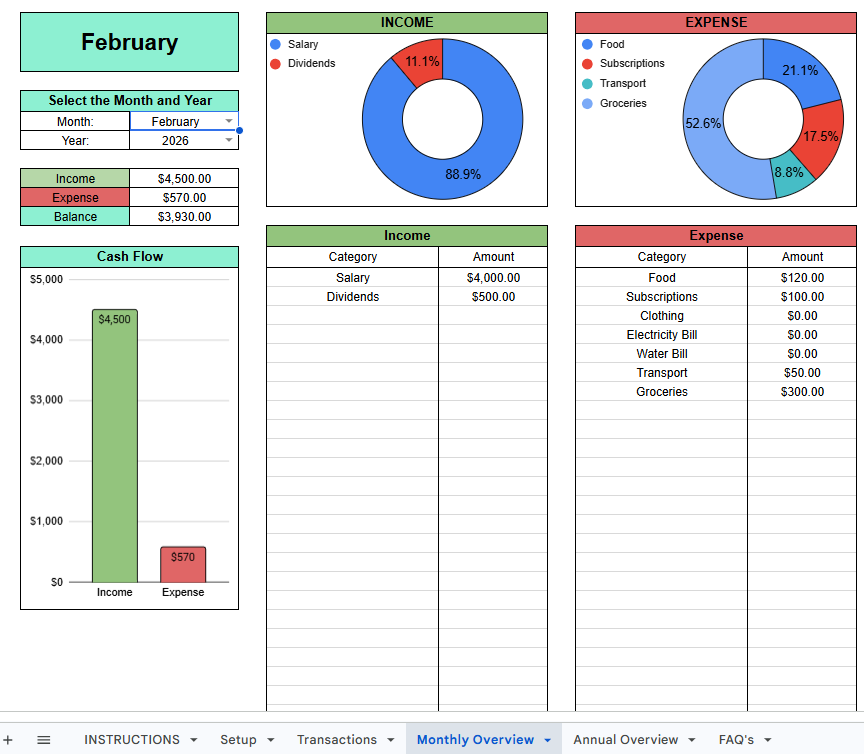Viewport: 864px width, 754px height.
Task: Open the Setup tab menu arrow
Action: click(271, 740)
